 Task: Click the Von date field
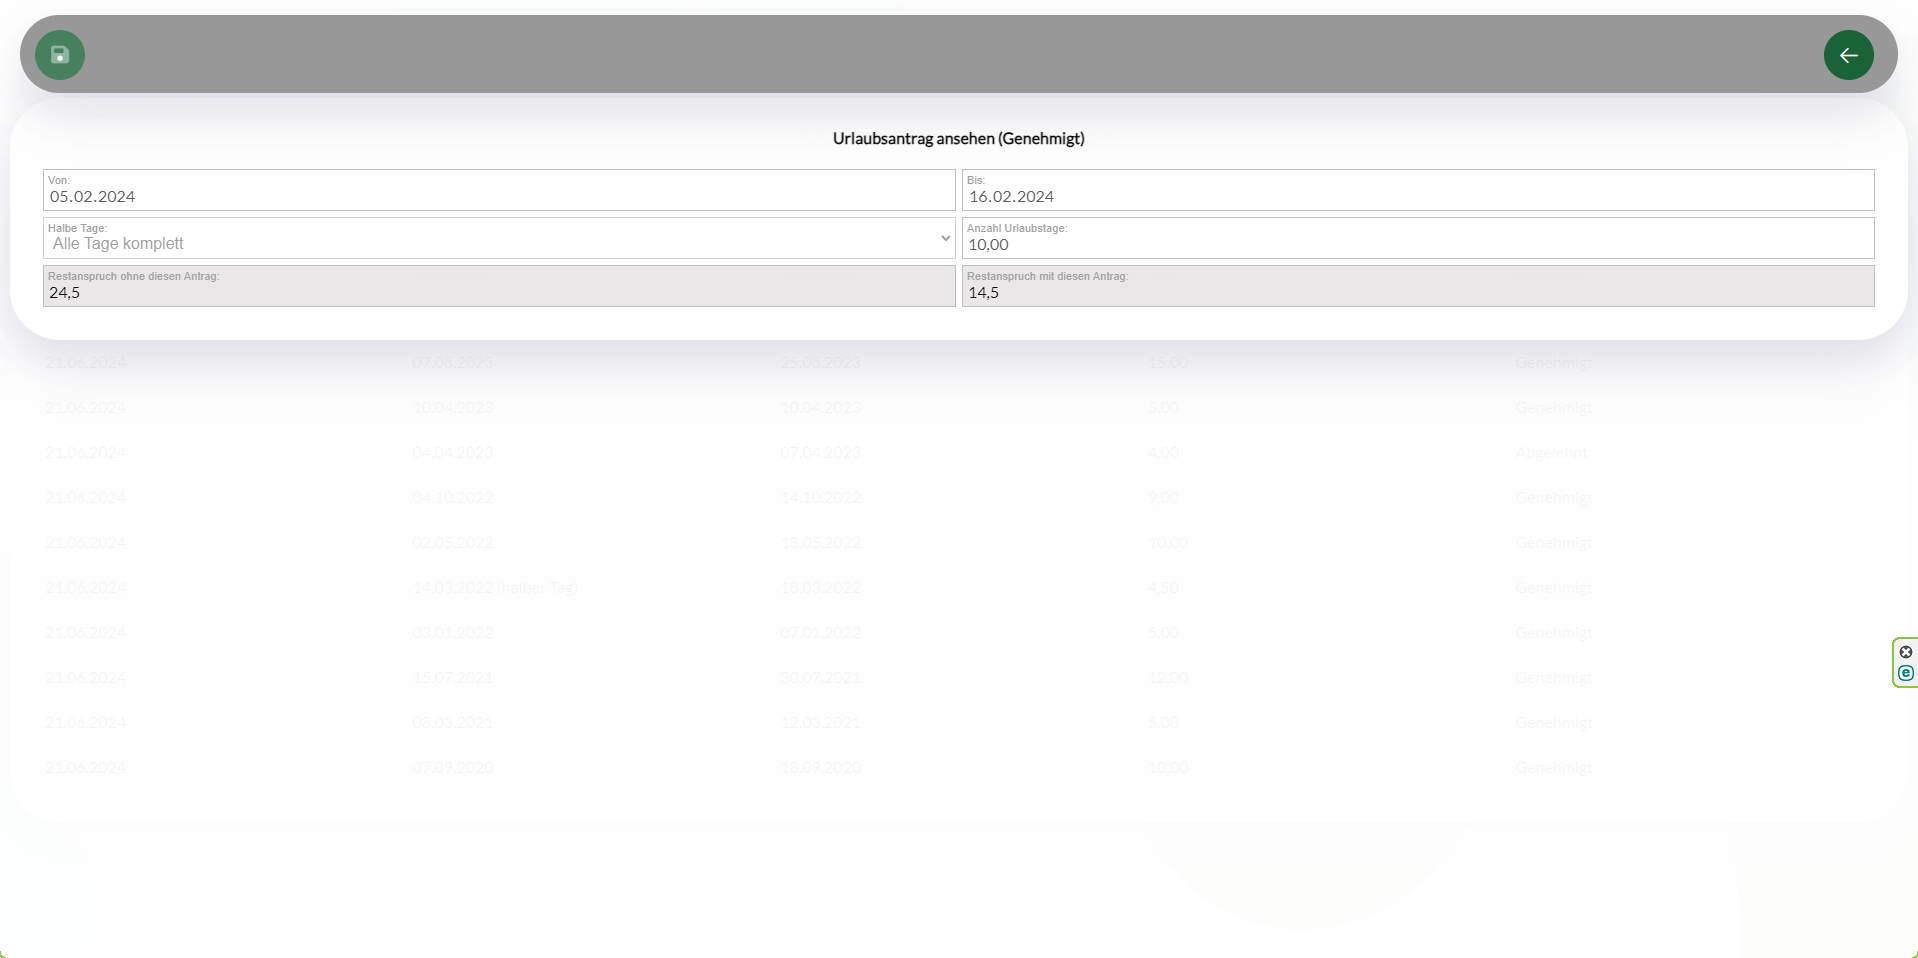click(x=498, y=196)
